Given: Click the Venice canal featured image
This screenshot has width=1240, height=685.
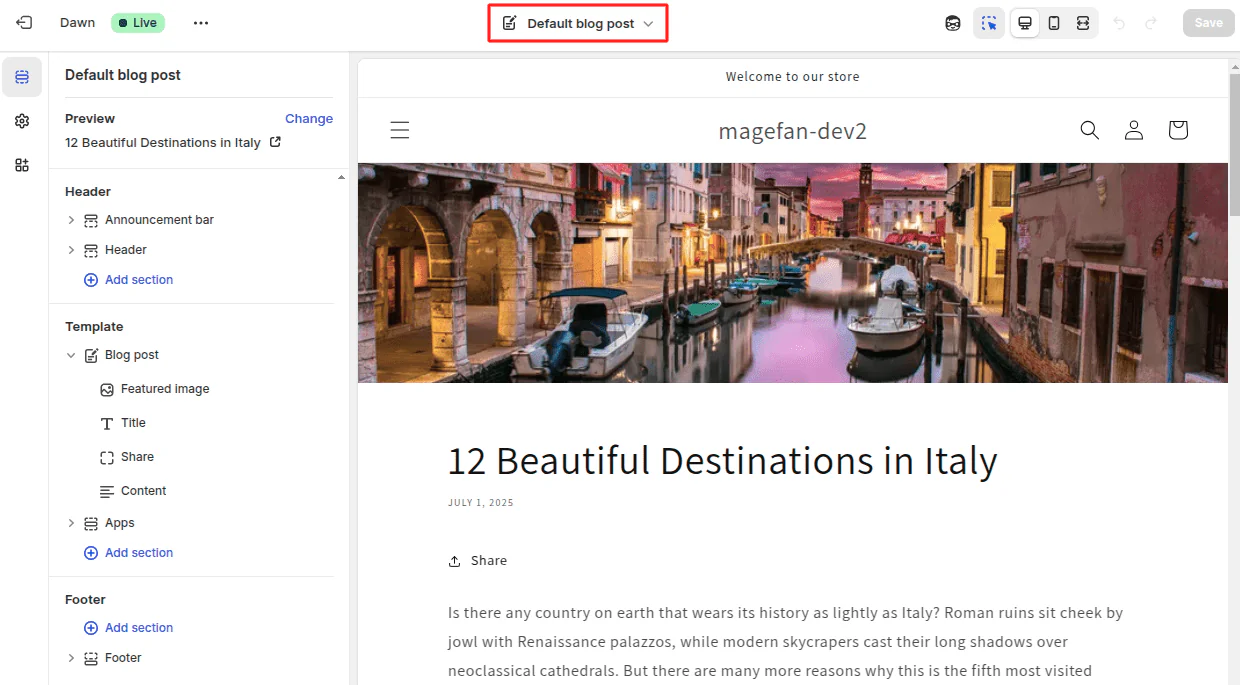Looking at the screenshot, I should pyautogui.click(x=793, y=273).
